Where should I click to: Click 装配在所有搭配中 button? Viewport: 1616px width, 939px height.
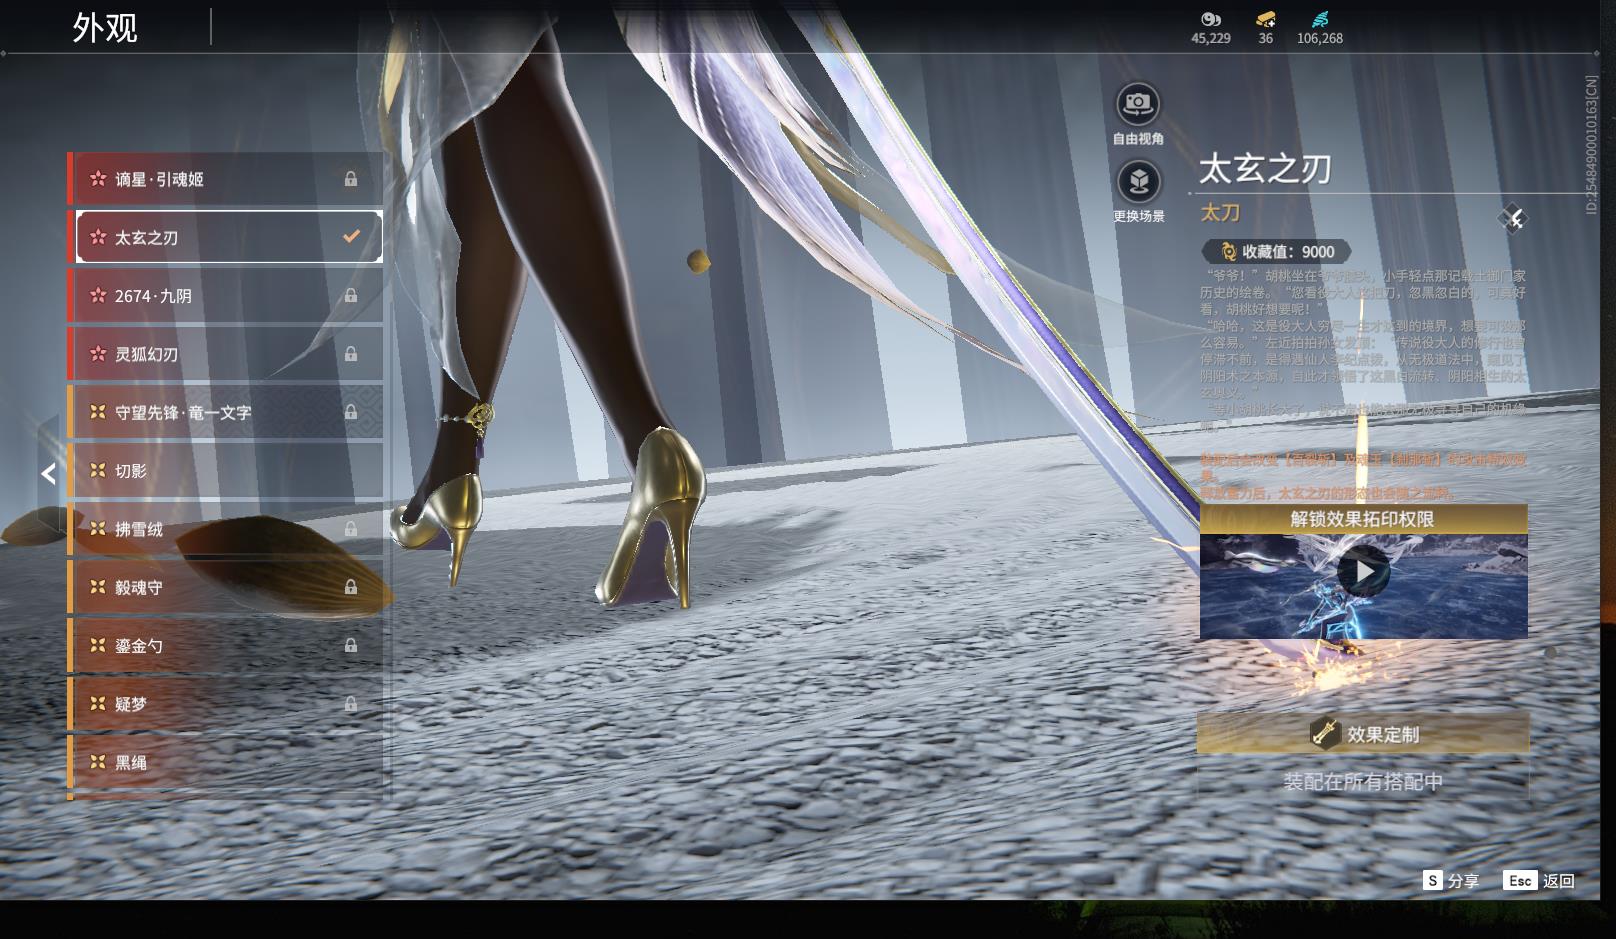pos(1363,782)
